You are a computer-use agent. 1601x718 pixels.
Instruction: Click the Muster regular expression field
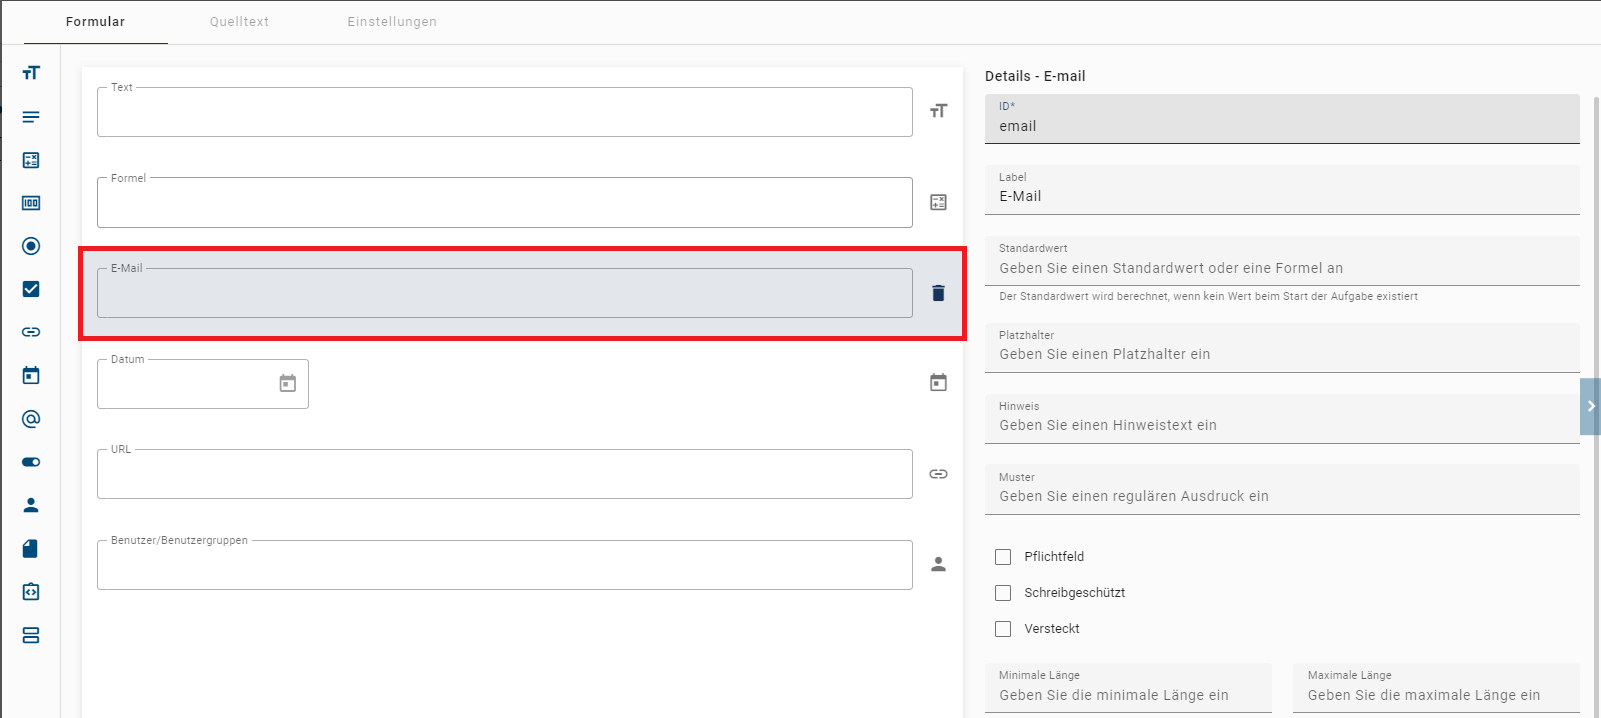[x=1280, y=496]
